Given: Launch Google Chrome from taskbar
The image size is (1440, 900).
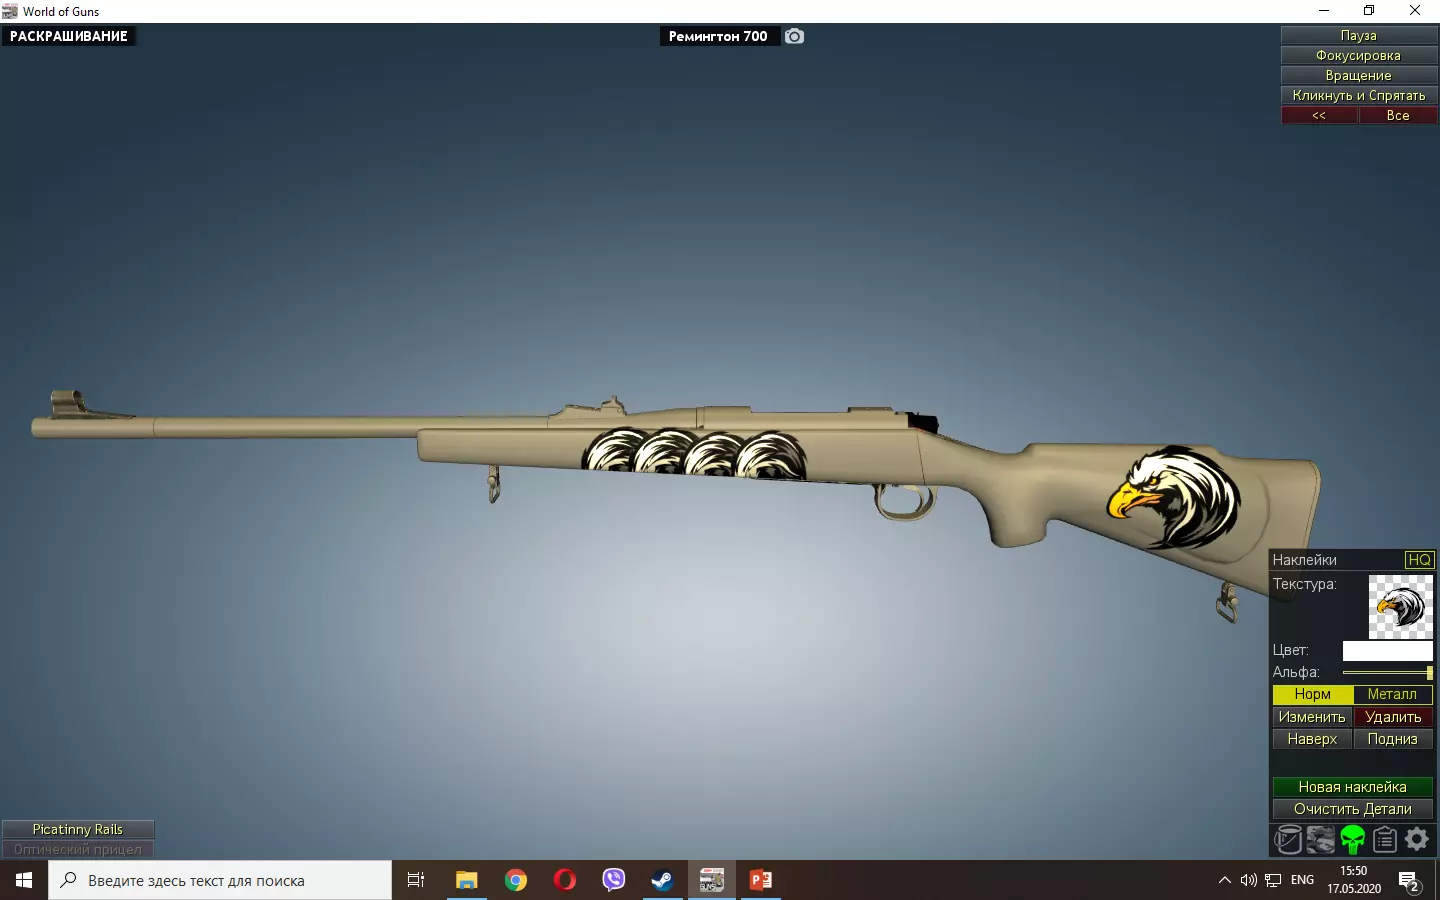Looking at the screenshot, I should [x=516, y=880].
